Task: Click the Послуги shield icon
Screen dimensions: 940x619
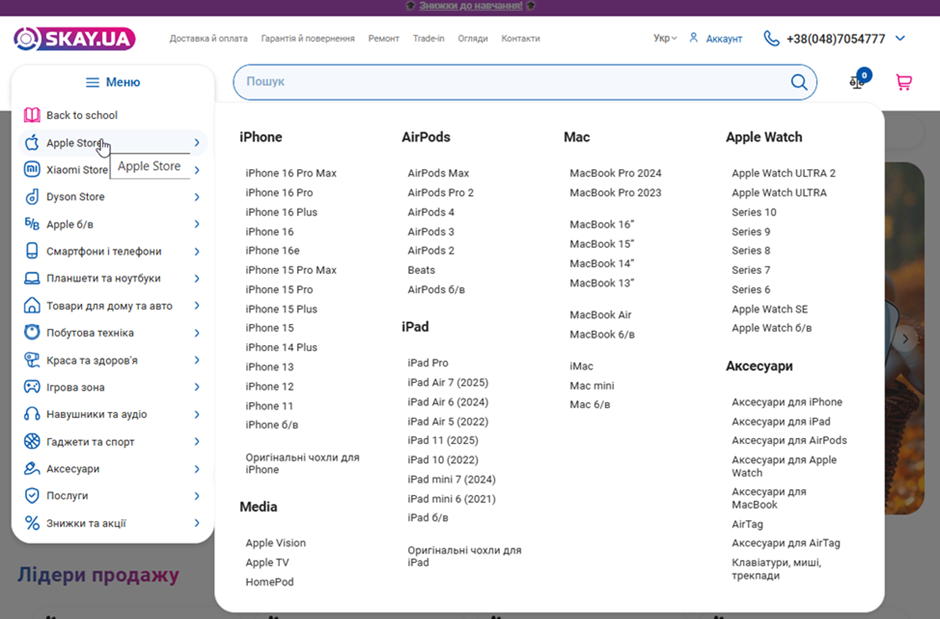Action: (x=32, y=496)
